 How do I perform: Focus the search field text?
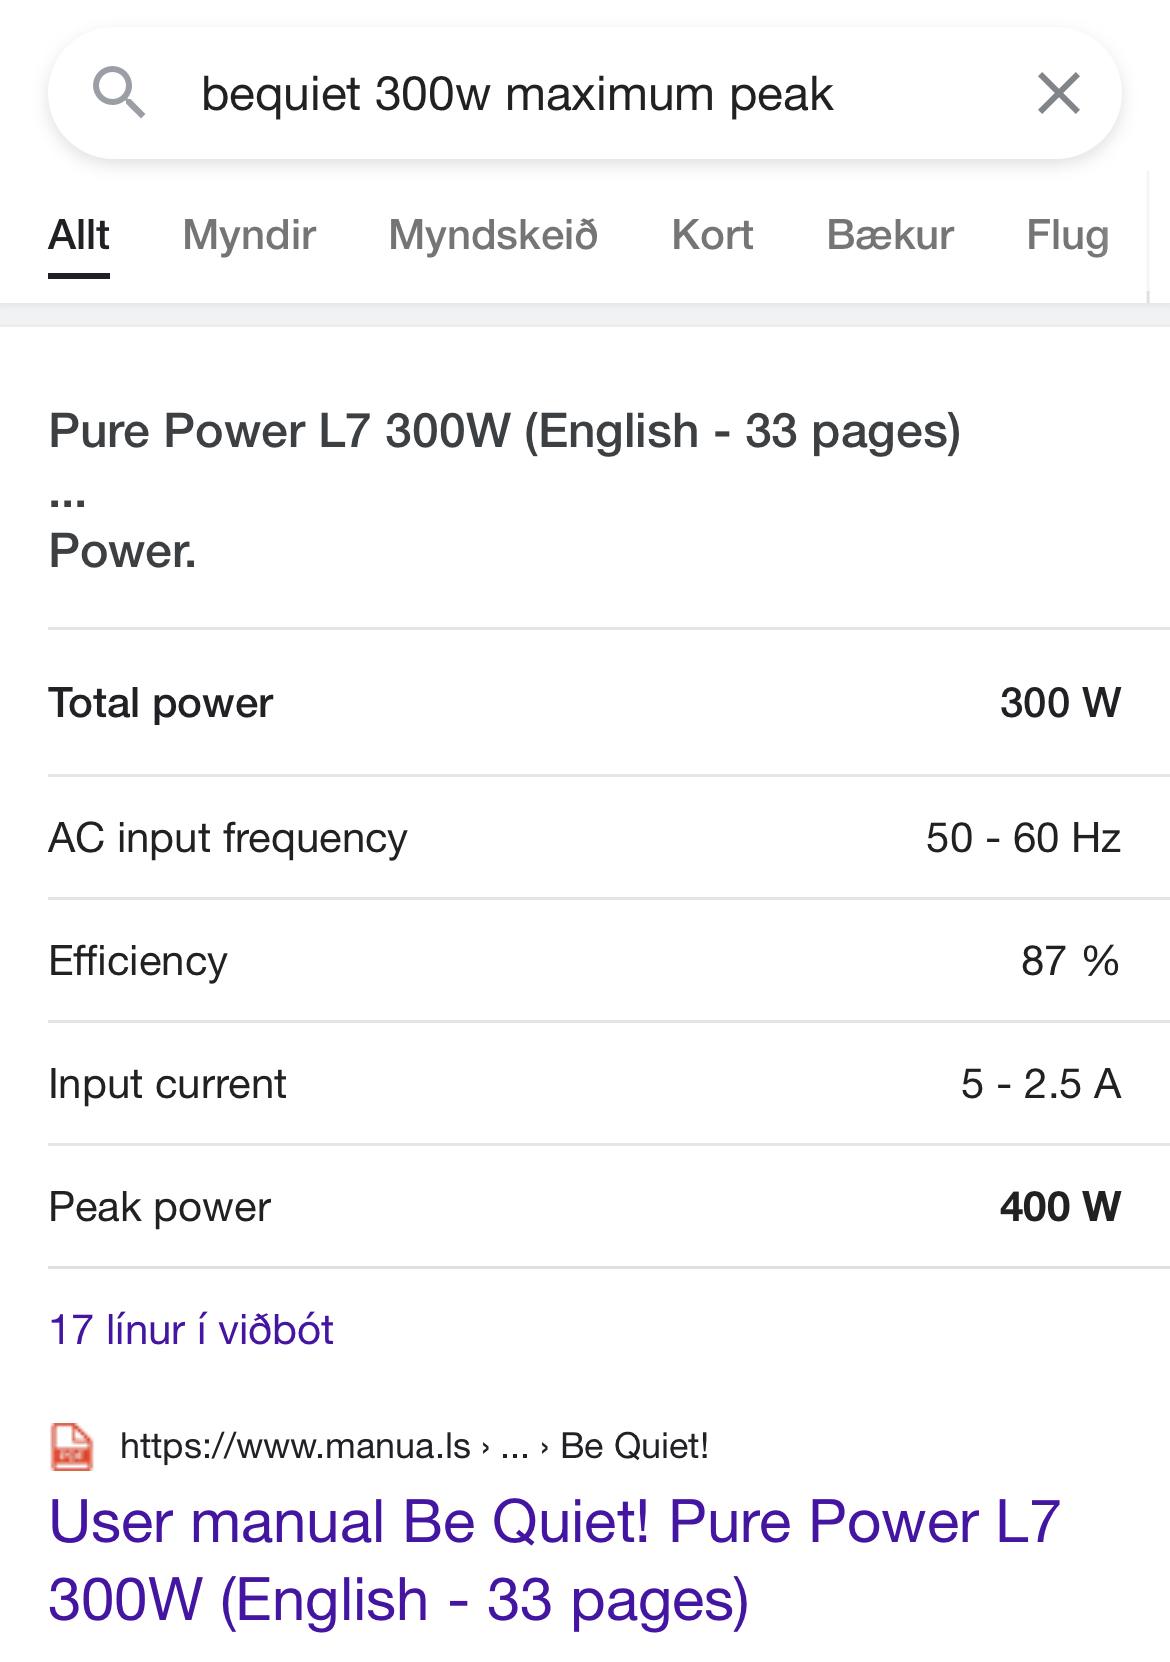(517, 94)
